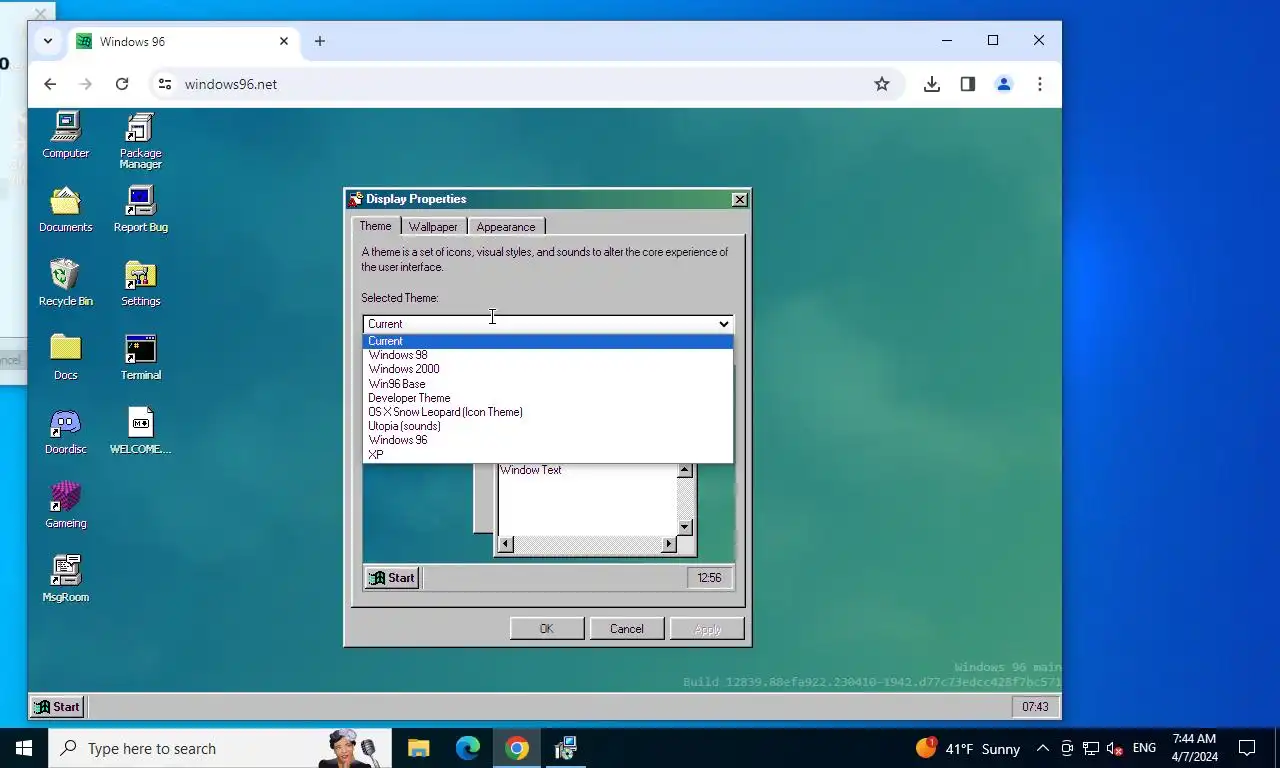Select Current in theme list
Viewport: 1280px width, 768px height.
pos(548,341)
